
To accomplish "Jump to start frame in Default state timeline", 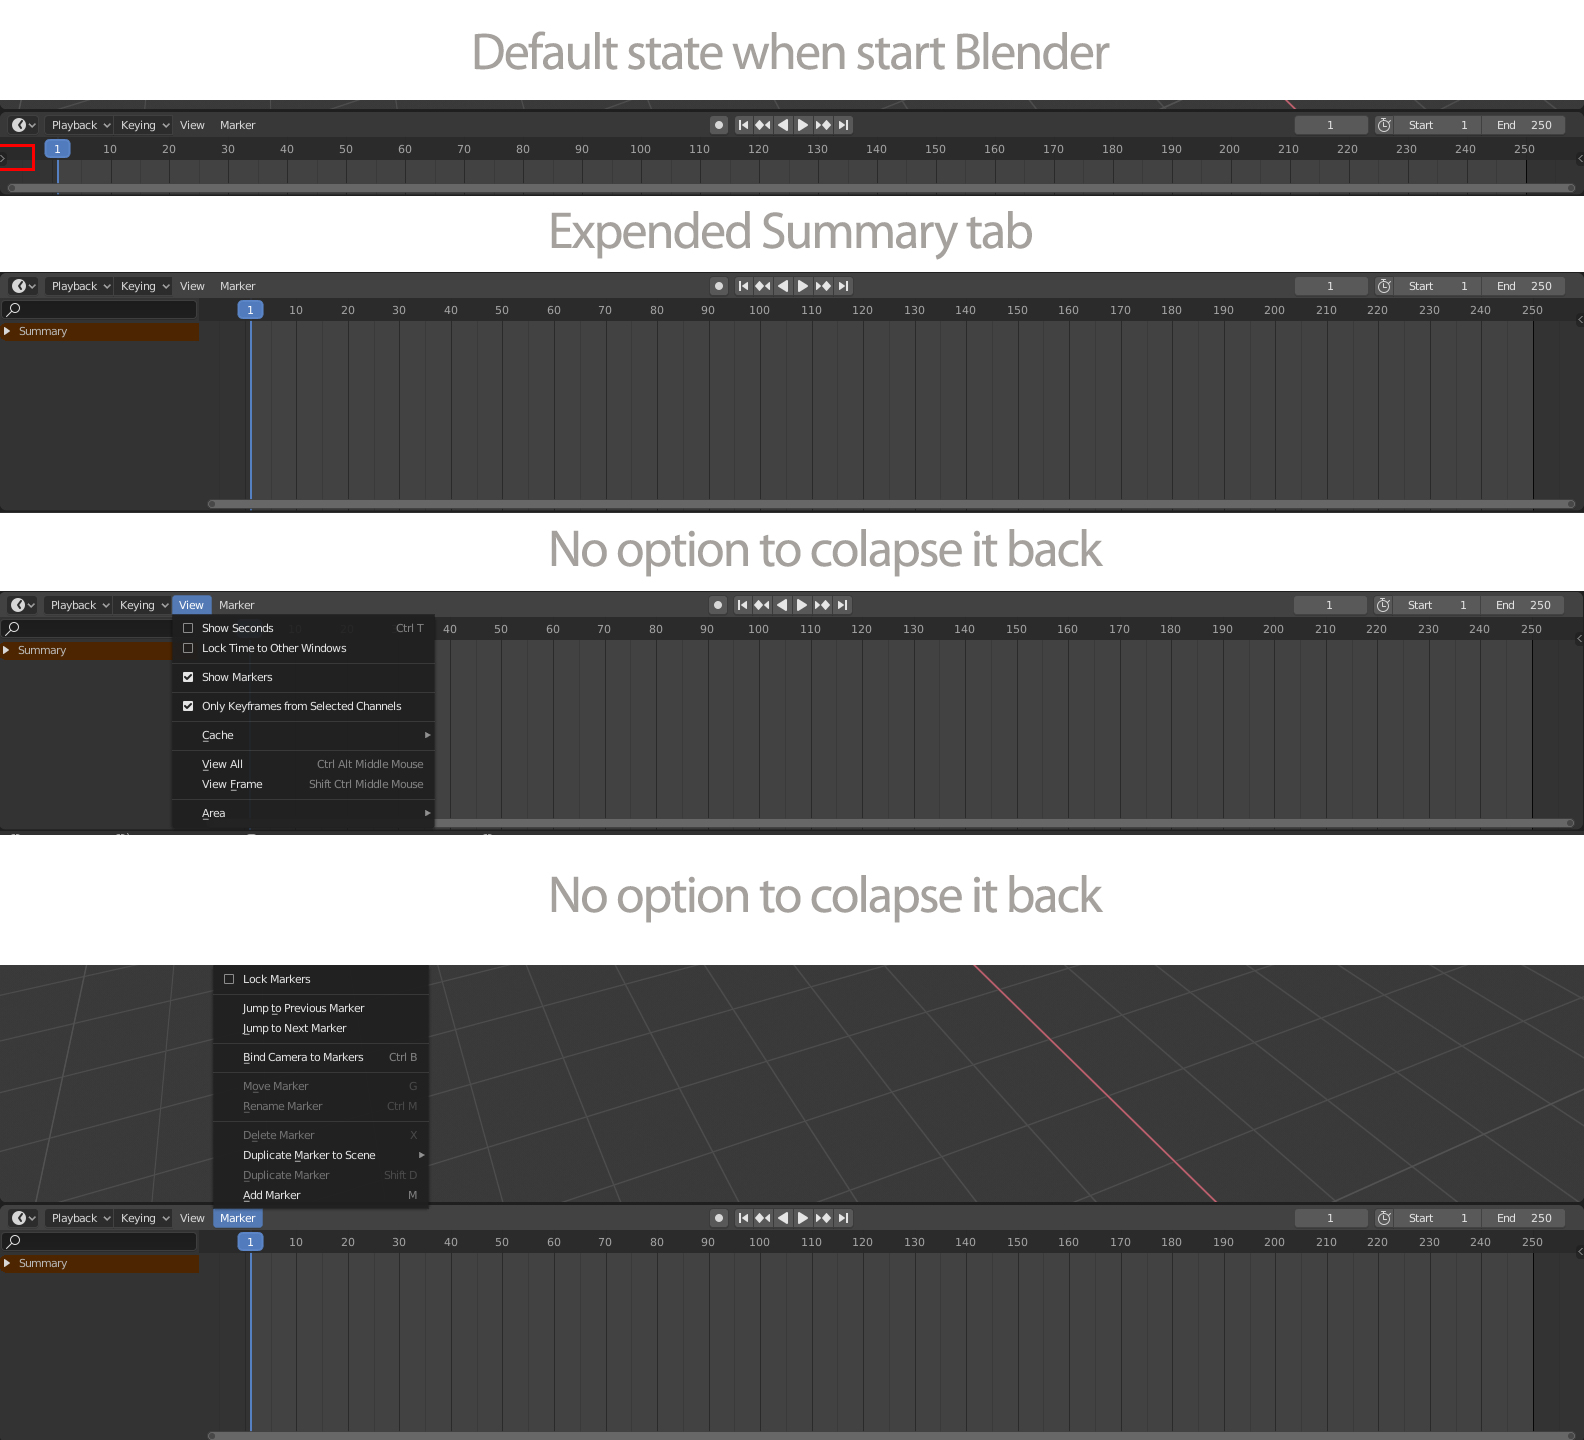I will point(743,125).
